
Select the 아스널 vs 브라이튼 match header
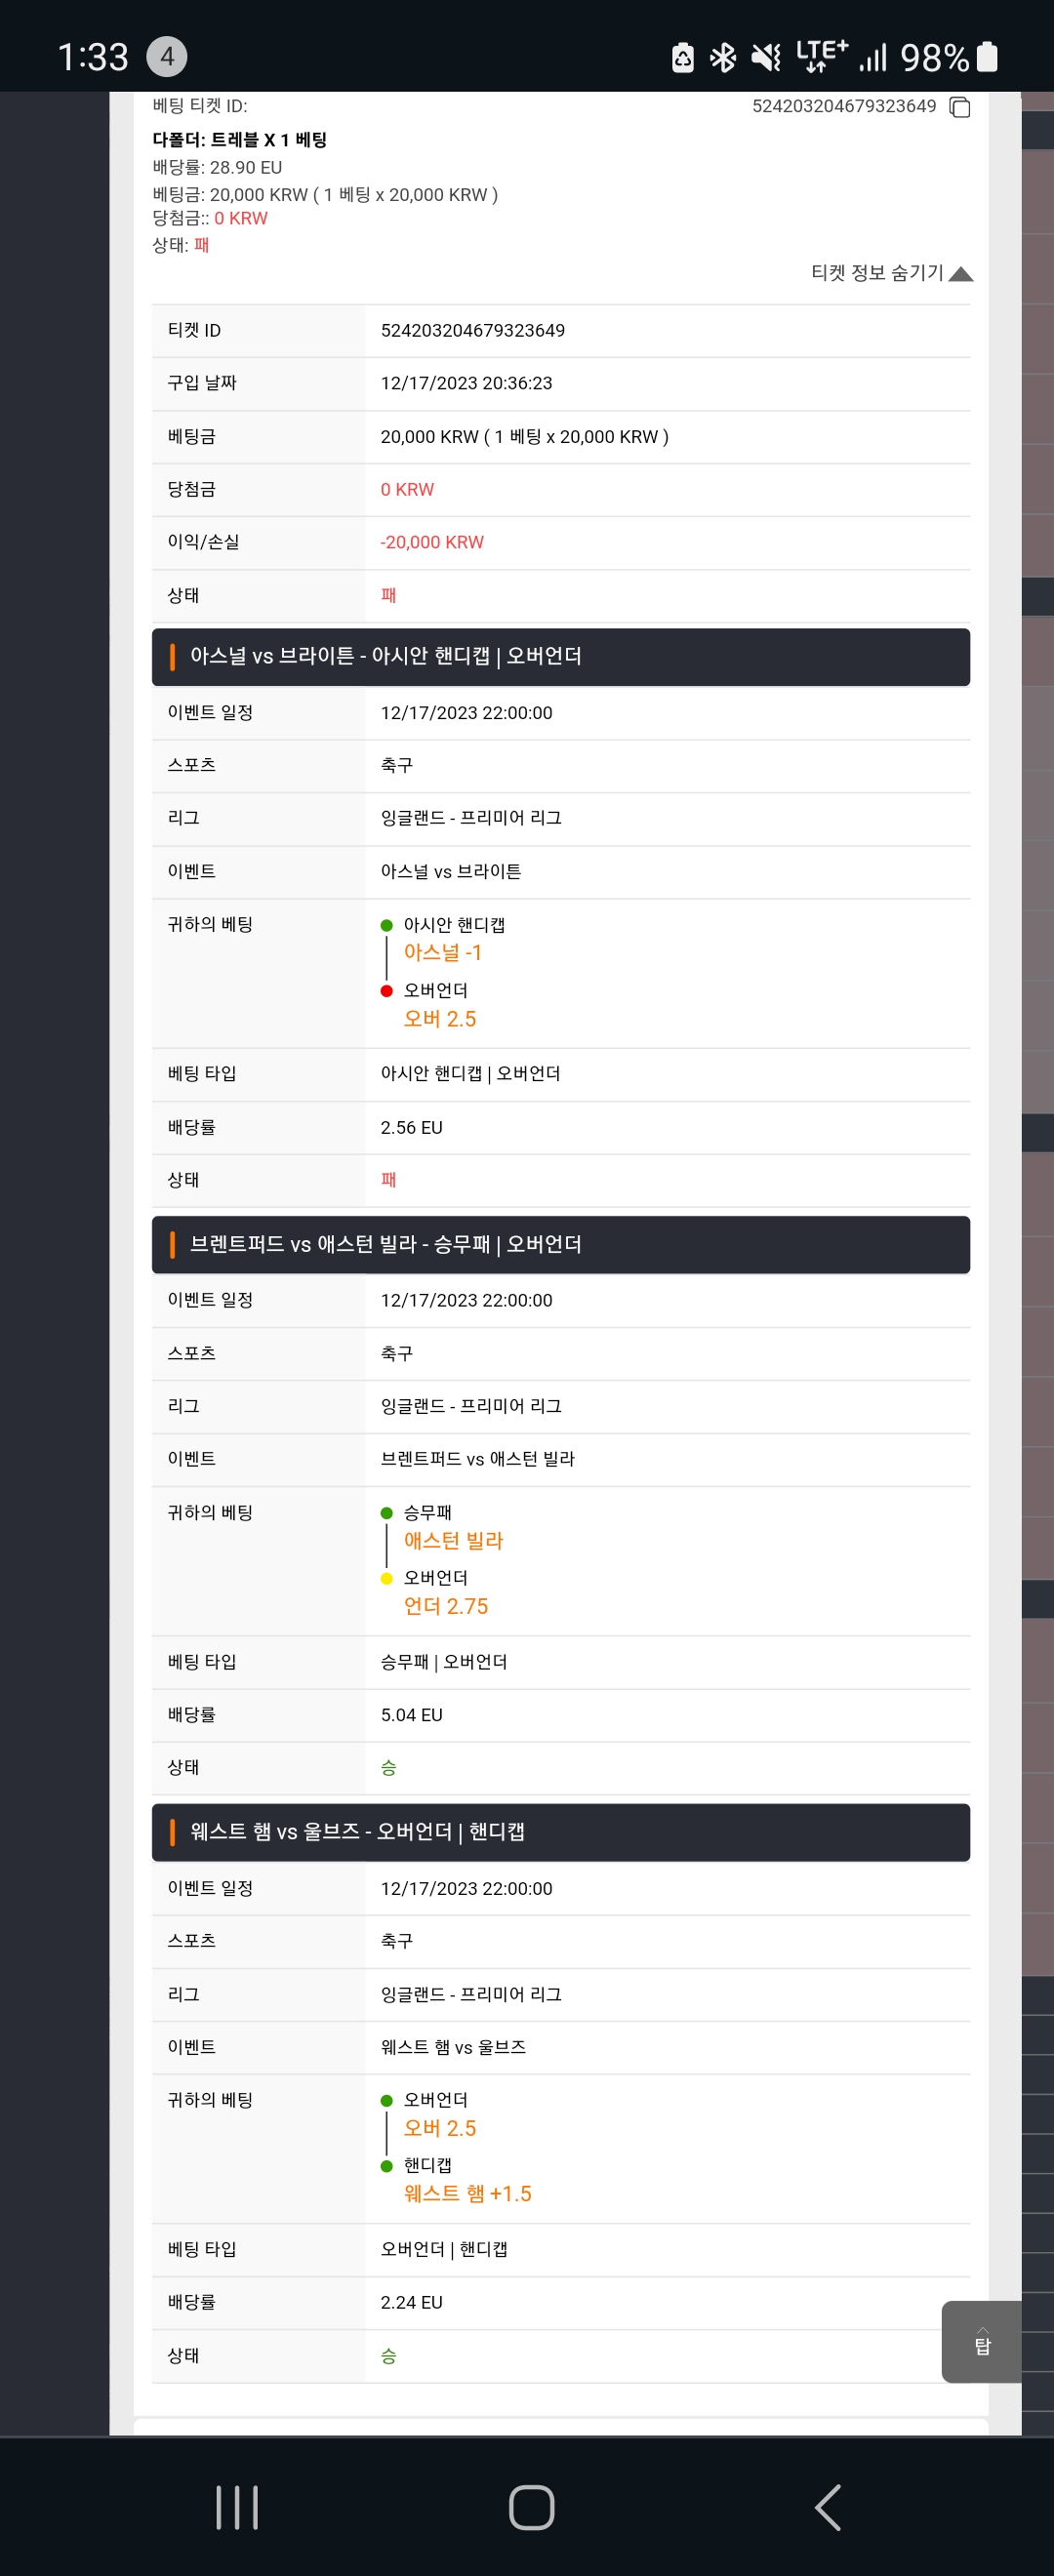(x=561, y=657)
